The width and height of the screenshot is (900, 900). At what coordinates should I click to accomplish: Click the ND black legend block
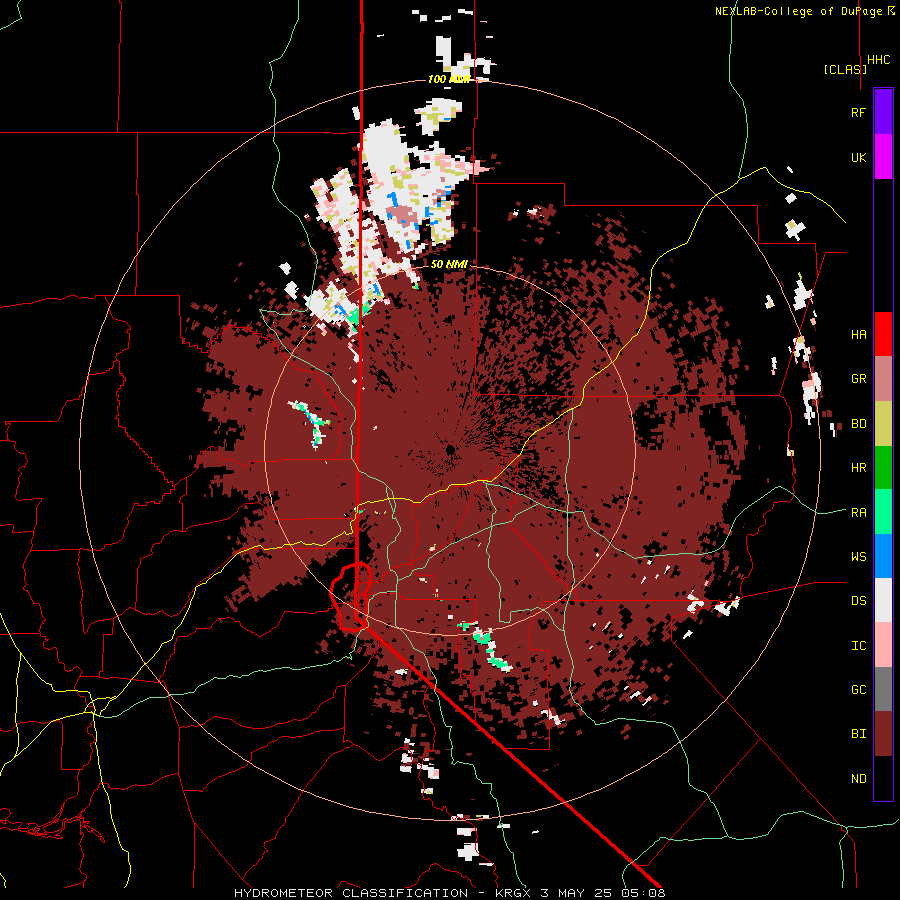click(x=883, y=778)
